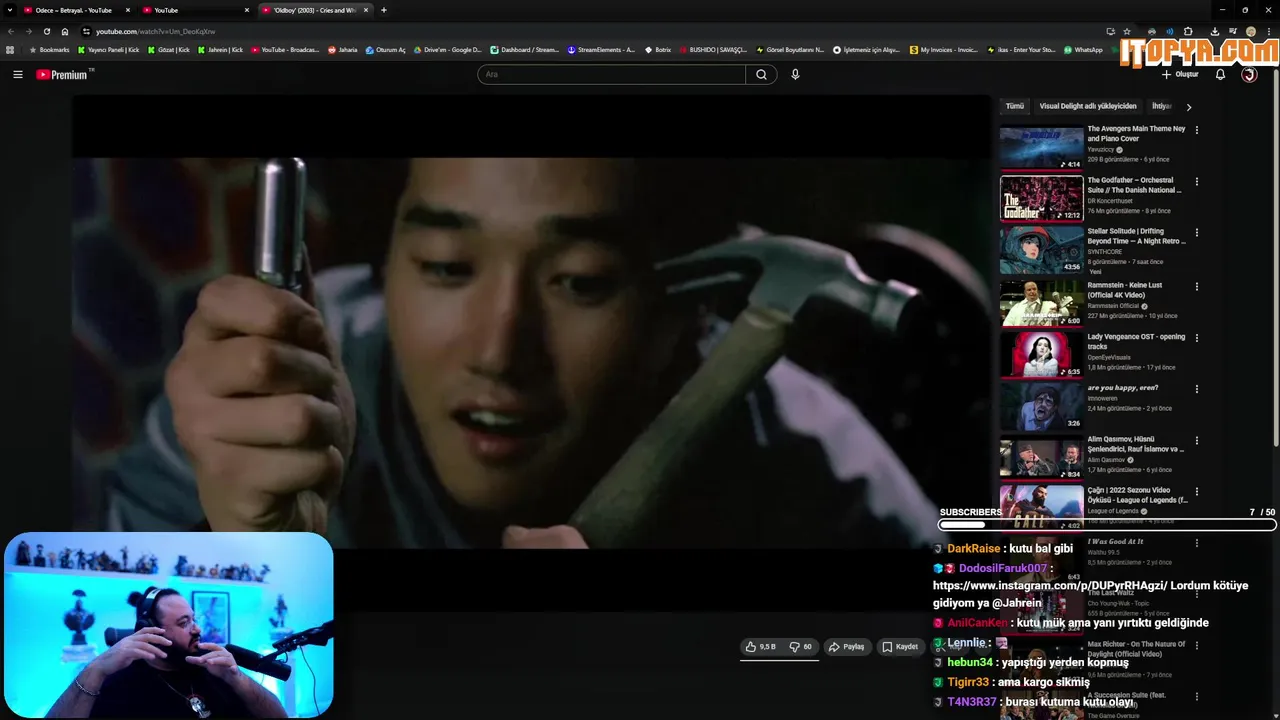Bookmark this page with the star icon
This screenshot has height=720, width=1280.
tap(1127, 31)
